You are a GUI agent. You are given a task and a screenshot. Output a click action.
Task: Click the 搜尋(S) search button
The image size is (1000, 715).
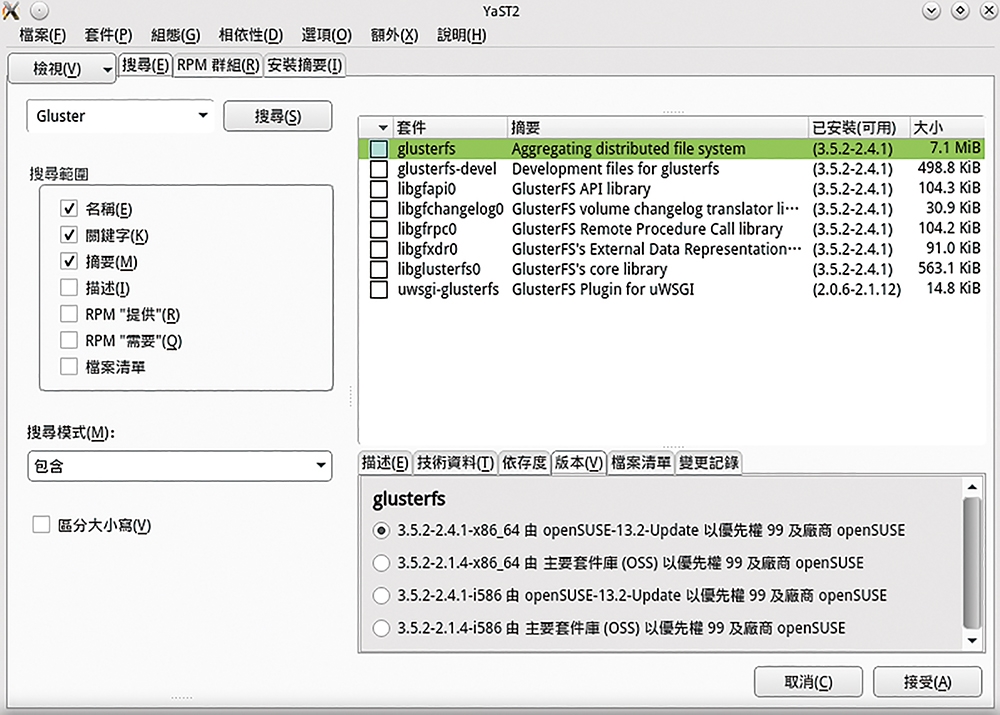tap(277, 116)
